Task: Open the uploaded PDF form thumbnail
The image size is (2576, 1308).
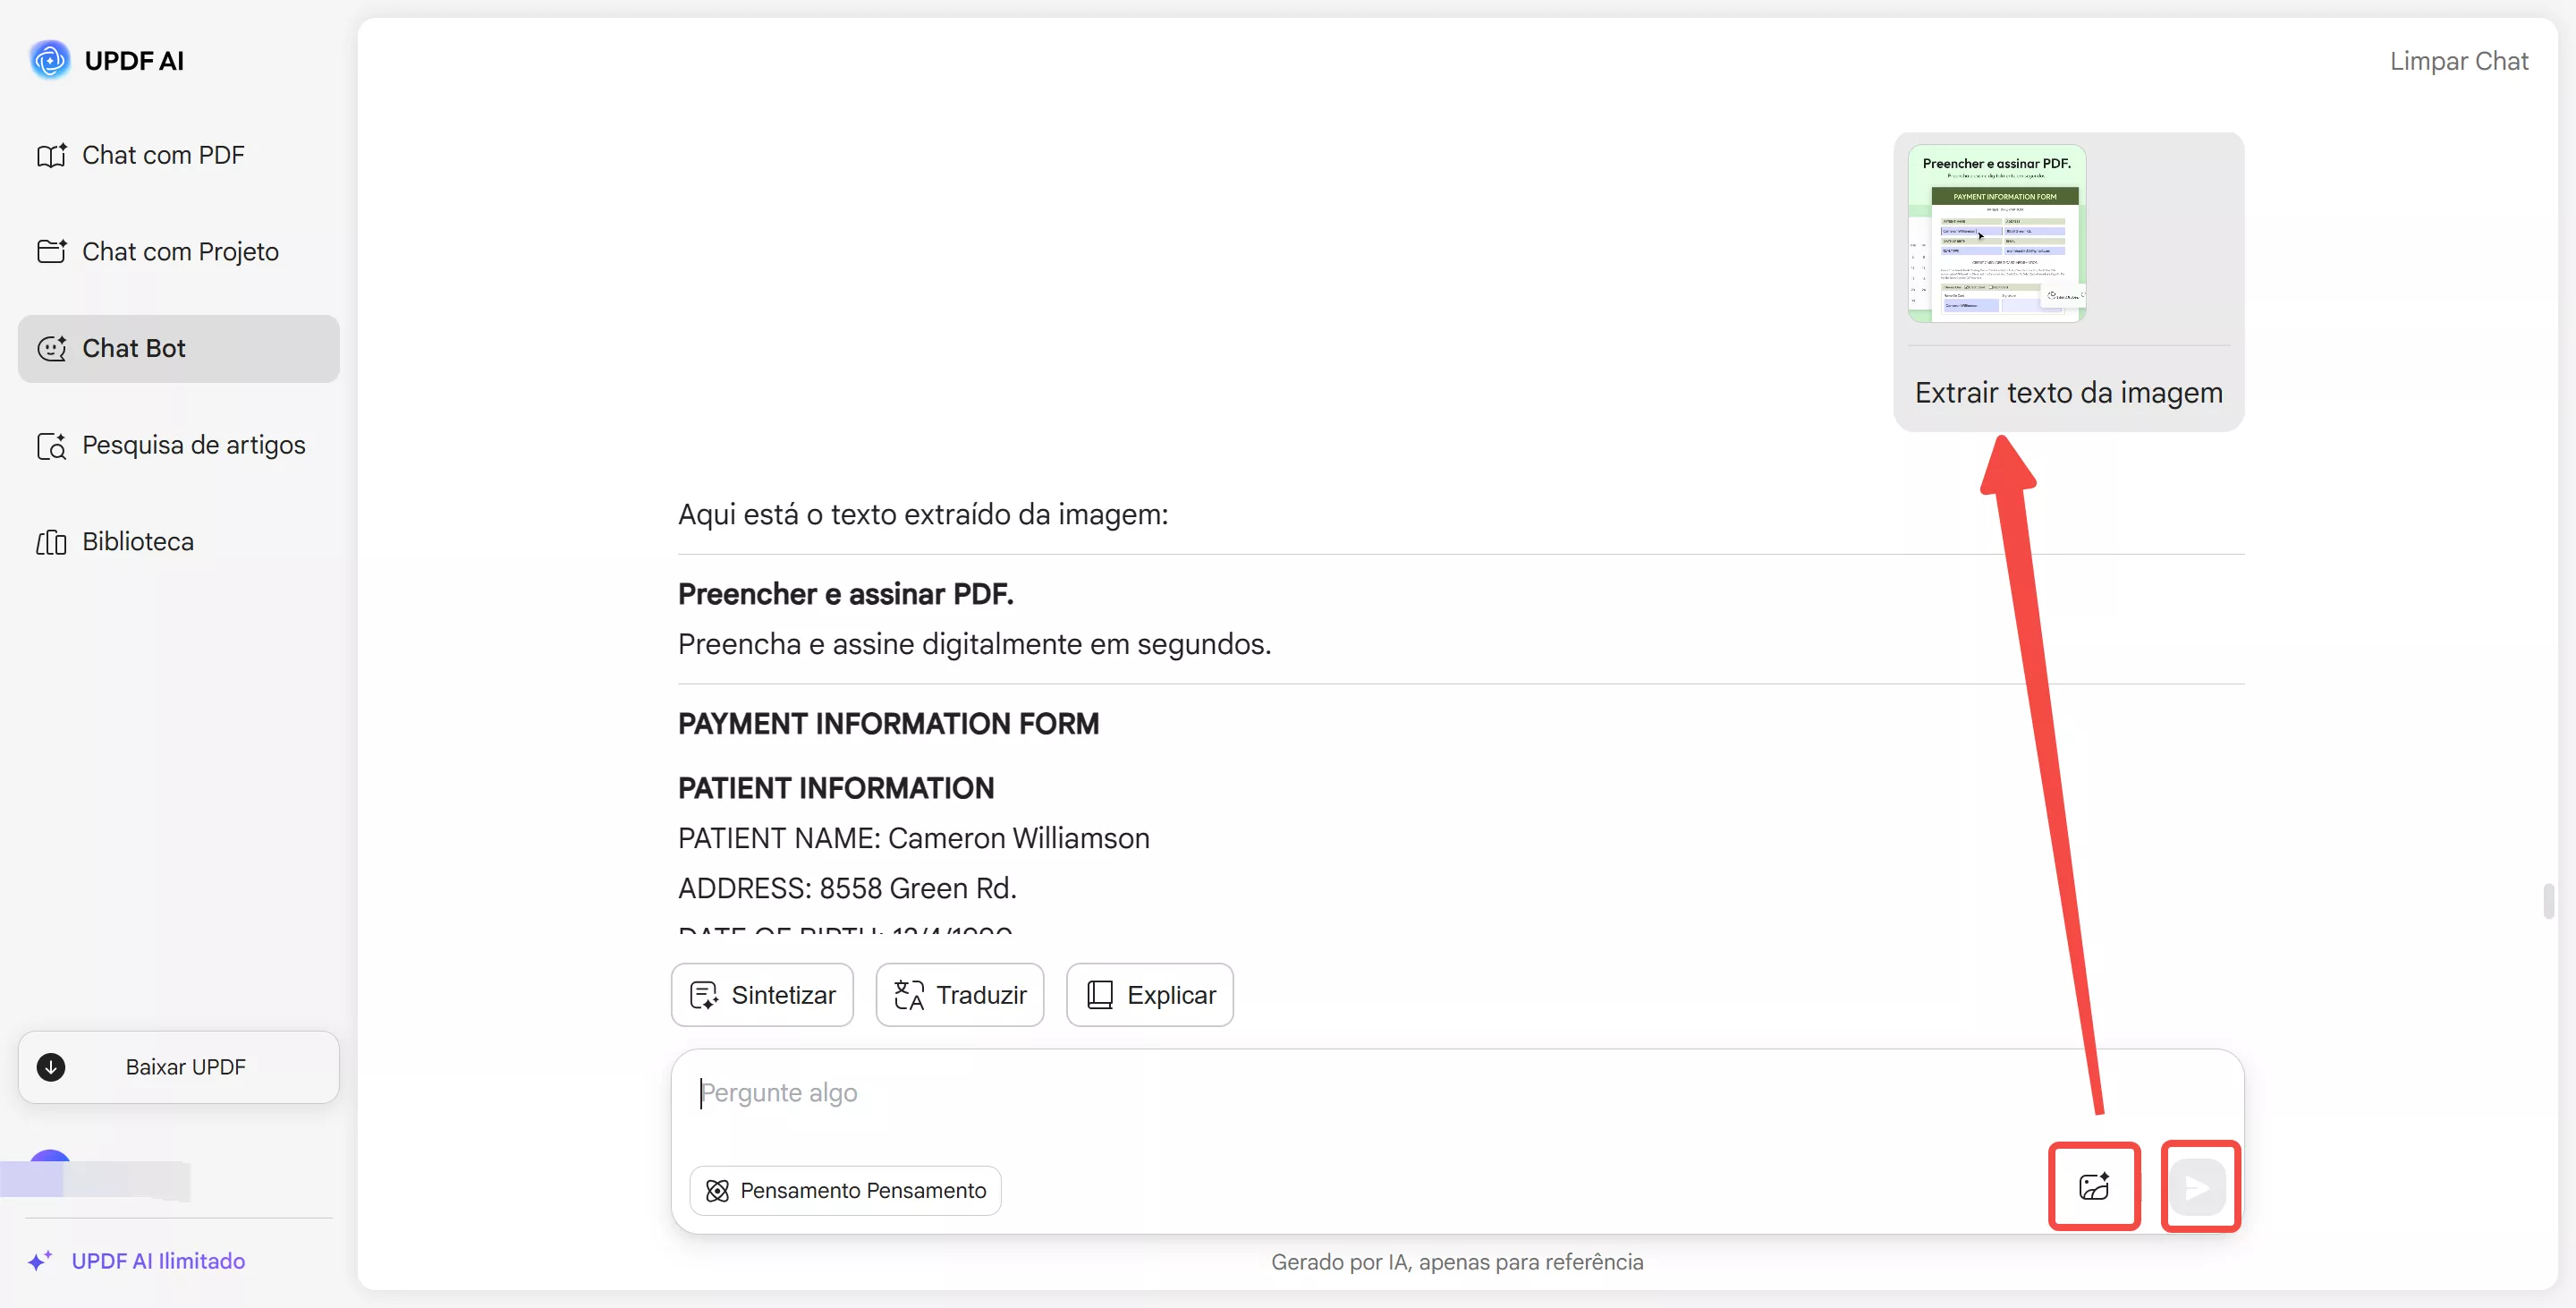Action: click(x=1996, y=234)
